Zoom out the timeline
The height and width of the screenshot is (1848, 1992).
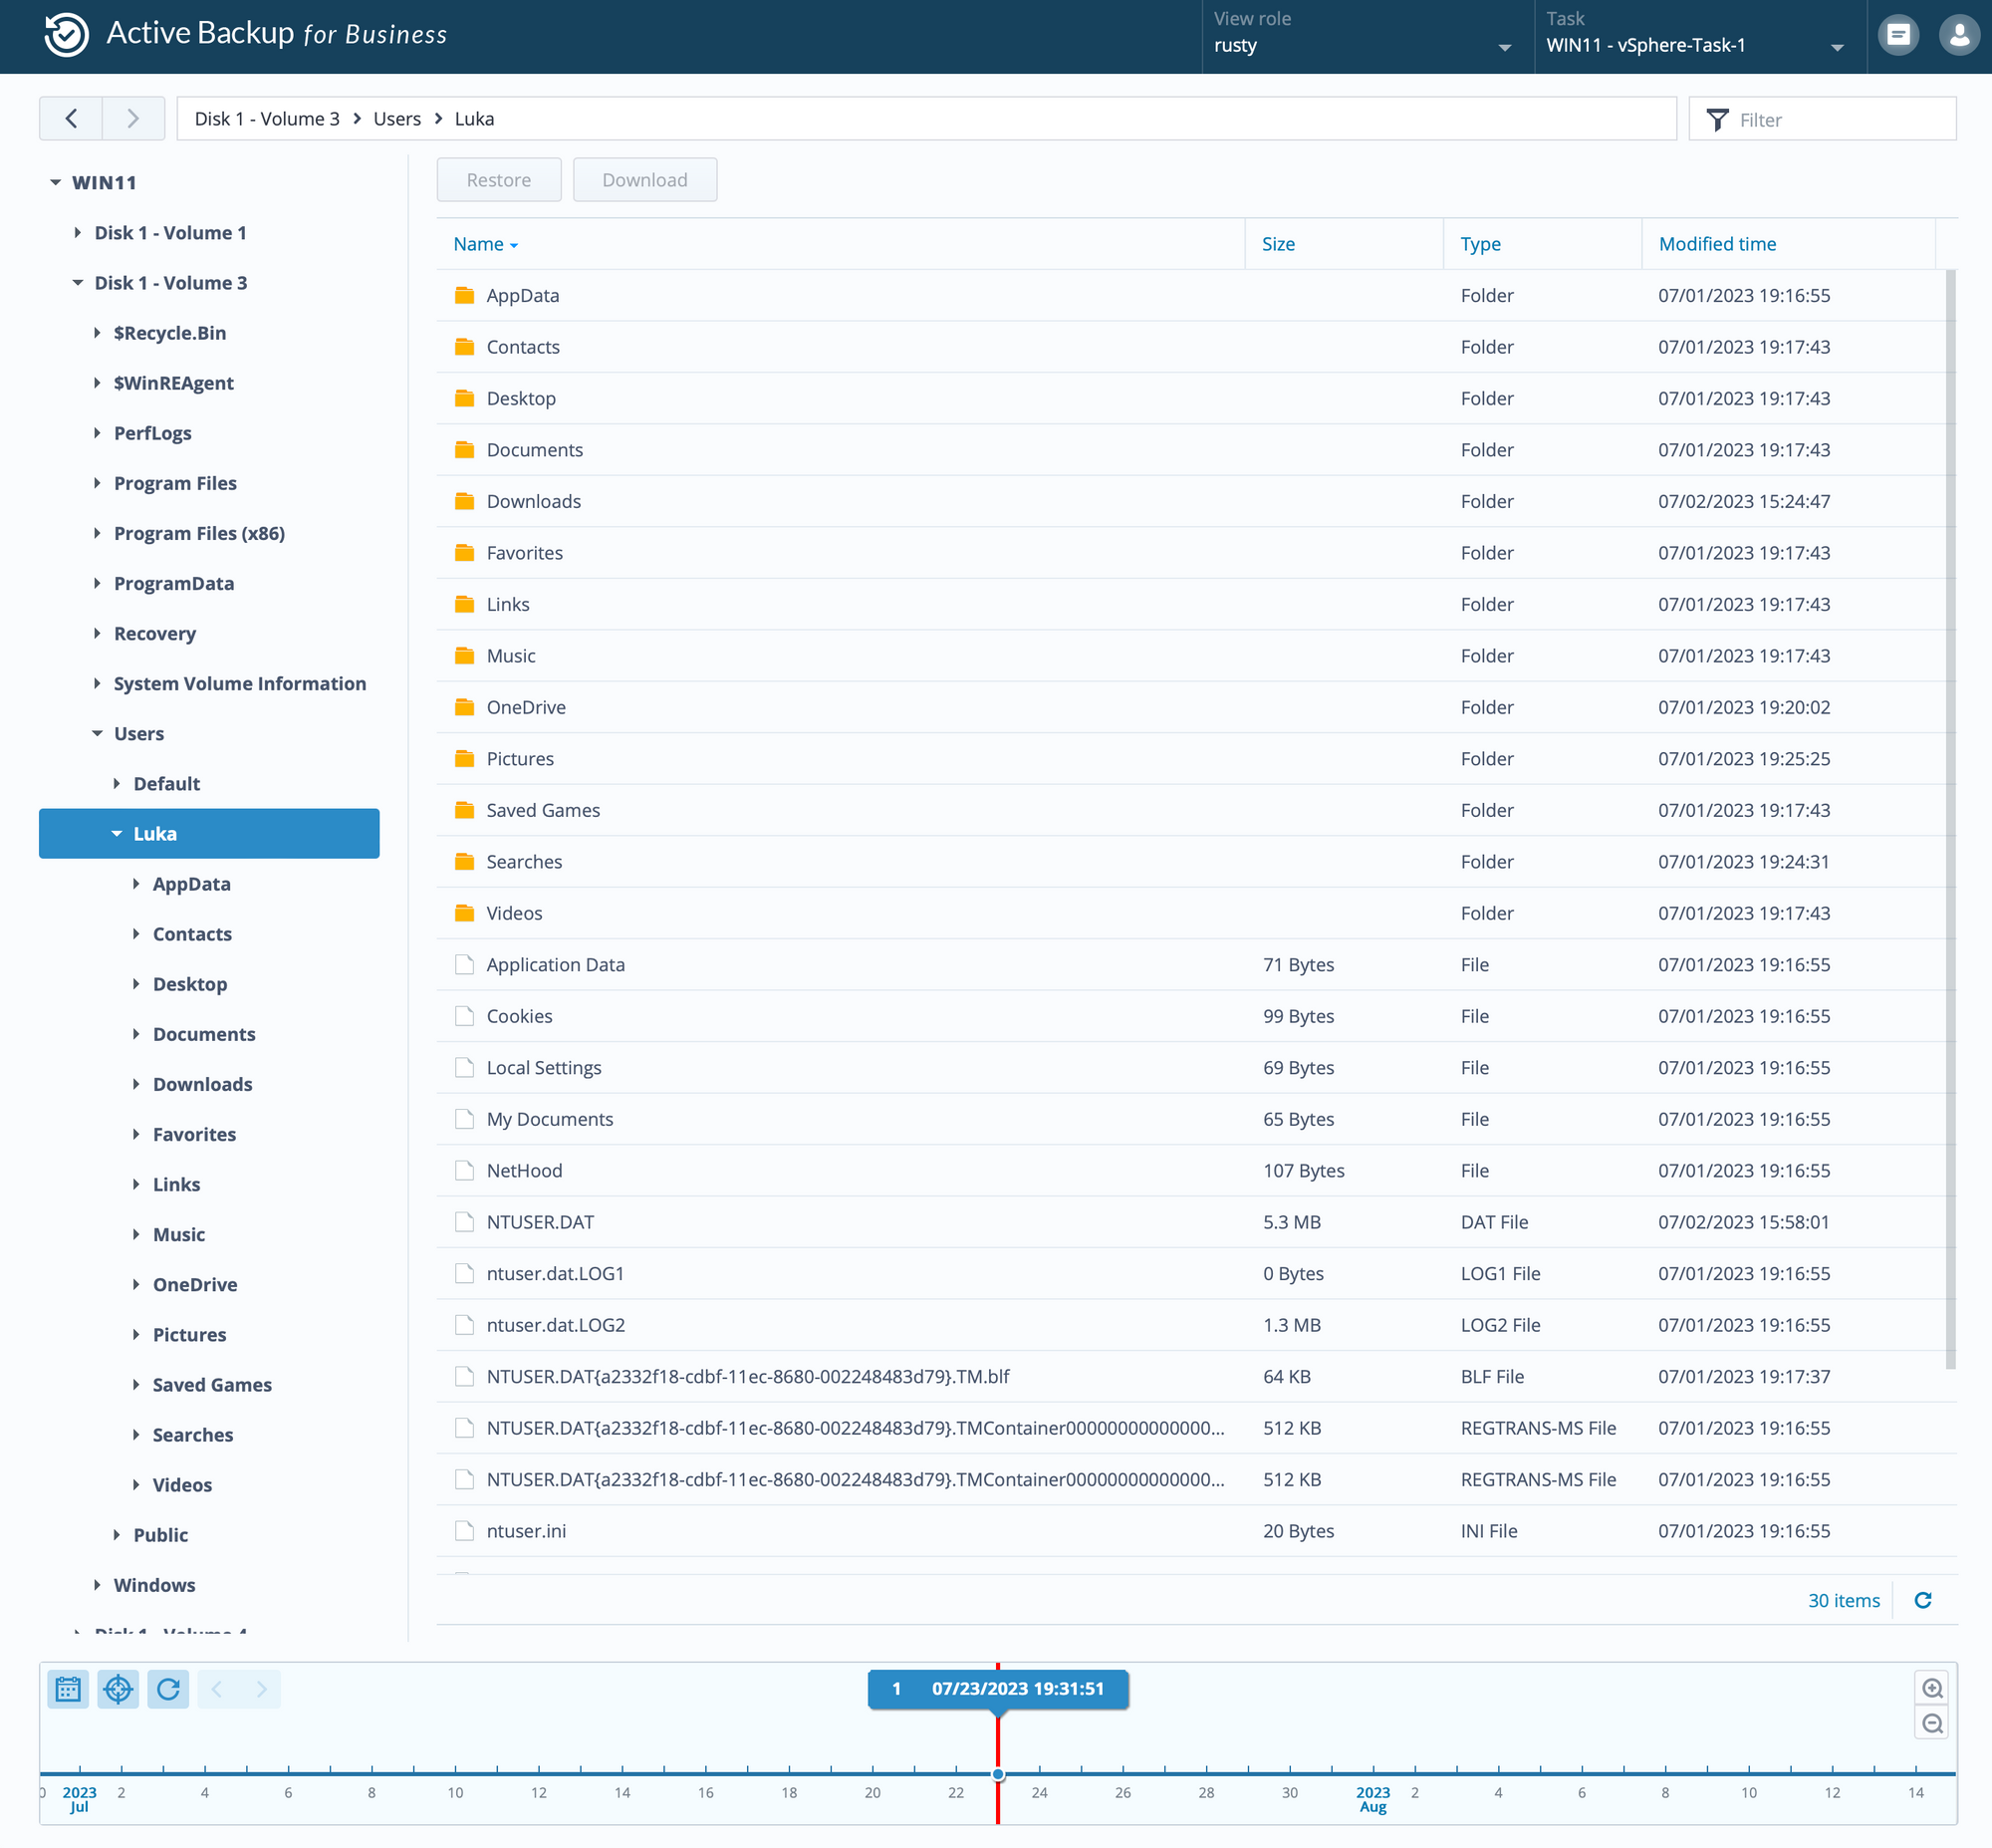pos(1932,1723)
